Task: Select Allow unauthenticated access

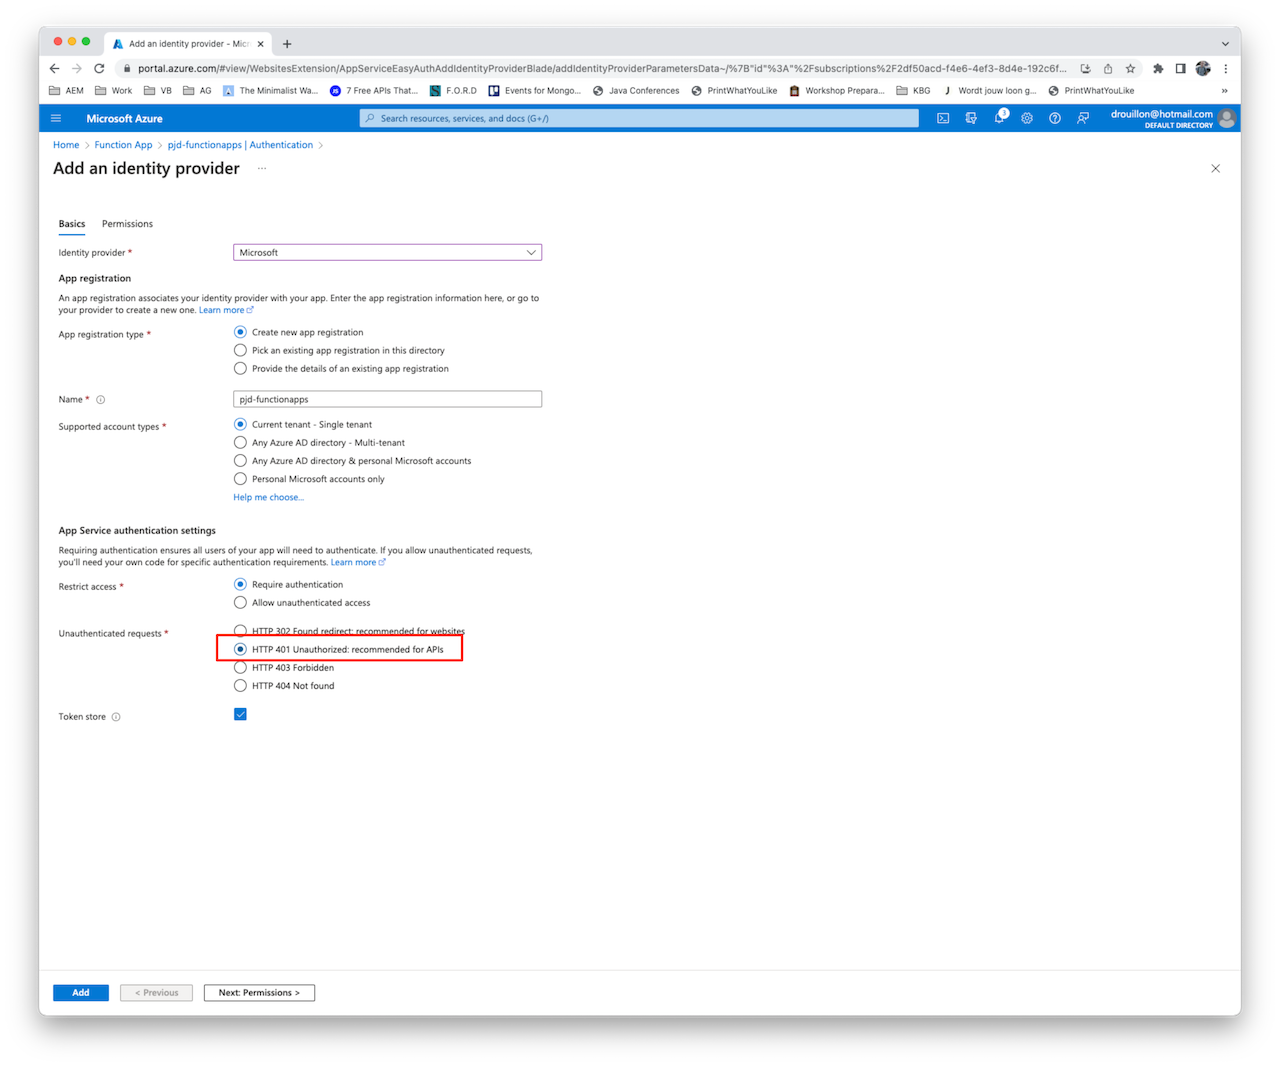Action: coord(240,602)
